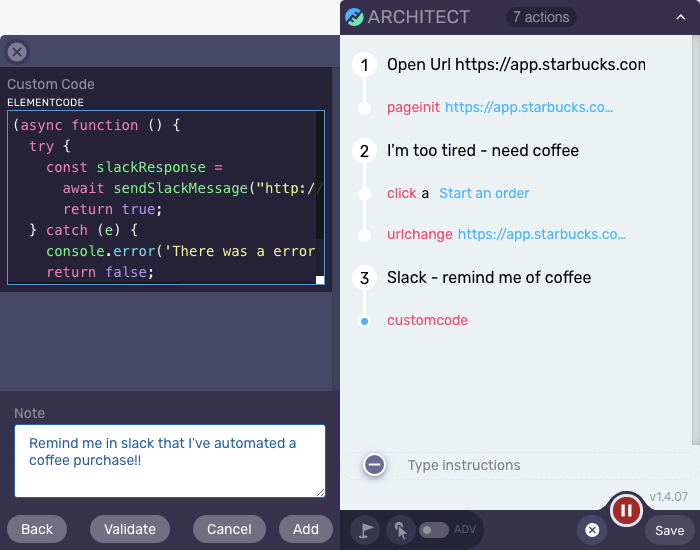
Task: Select step 1 Open Url
Action: point(516,65)
